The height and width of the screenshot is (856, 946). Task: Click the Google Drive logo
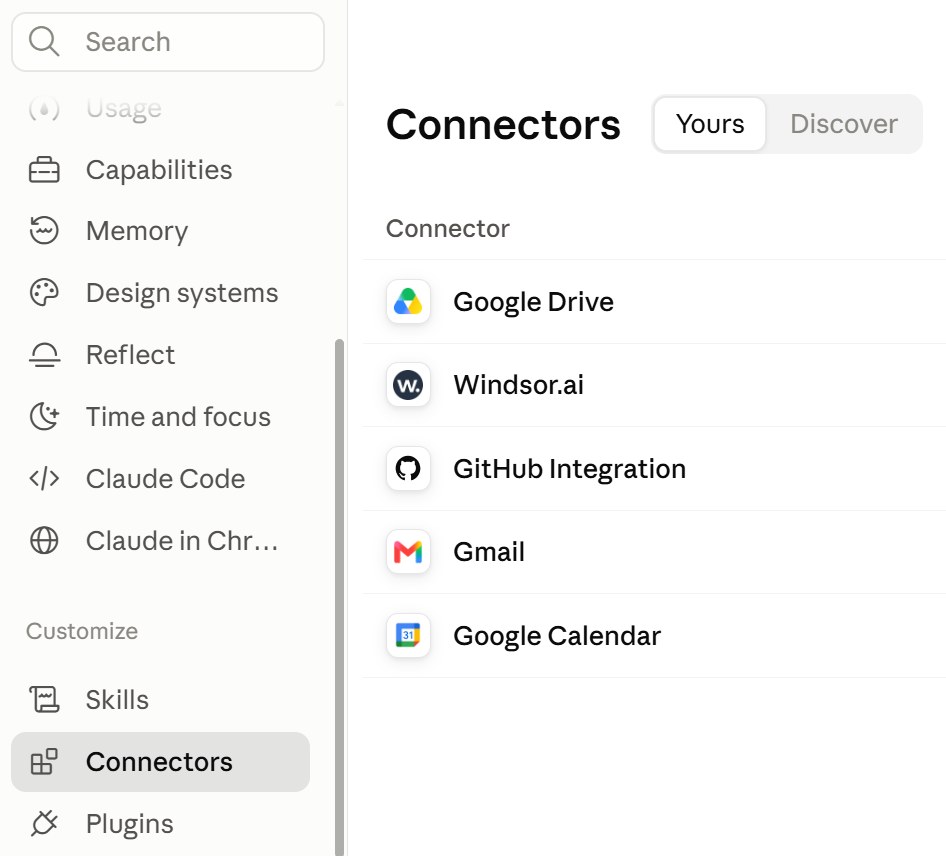coord(408,302)
